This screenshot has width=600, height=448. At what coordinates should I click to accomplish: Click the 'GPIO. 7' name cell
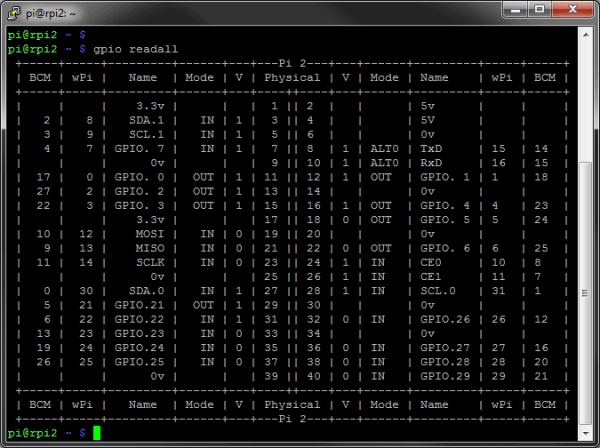[x=139, y=148]
